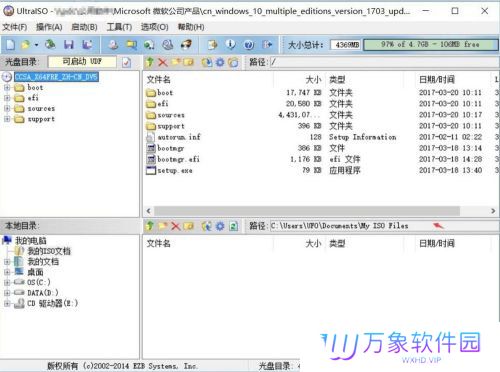The image size is (500, 372).
Task: Click the image 路径 field showing /
Action: (385, 62)
